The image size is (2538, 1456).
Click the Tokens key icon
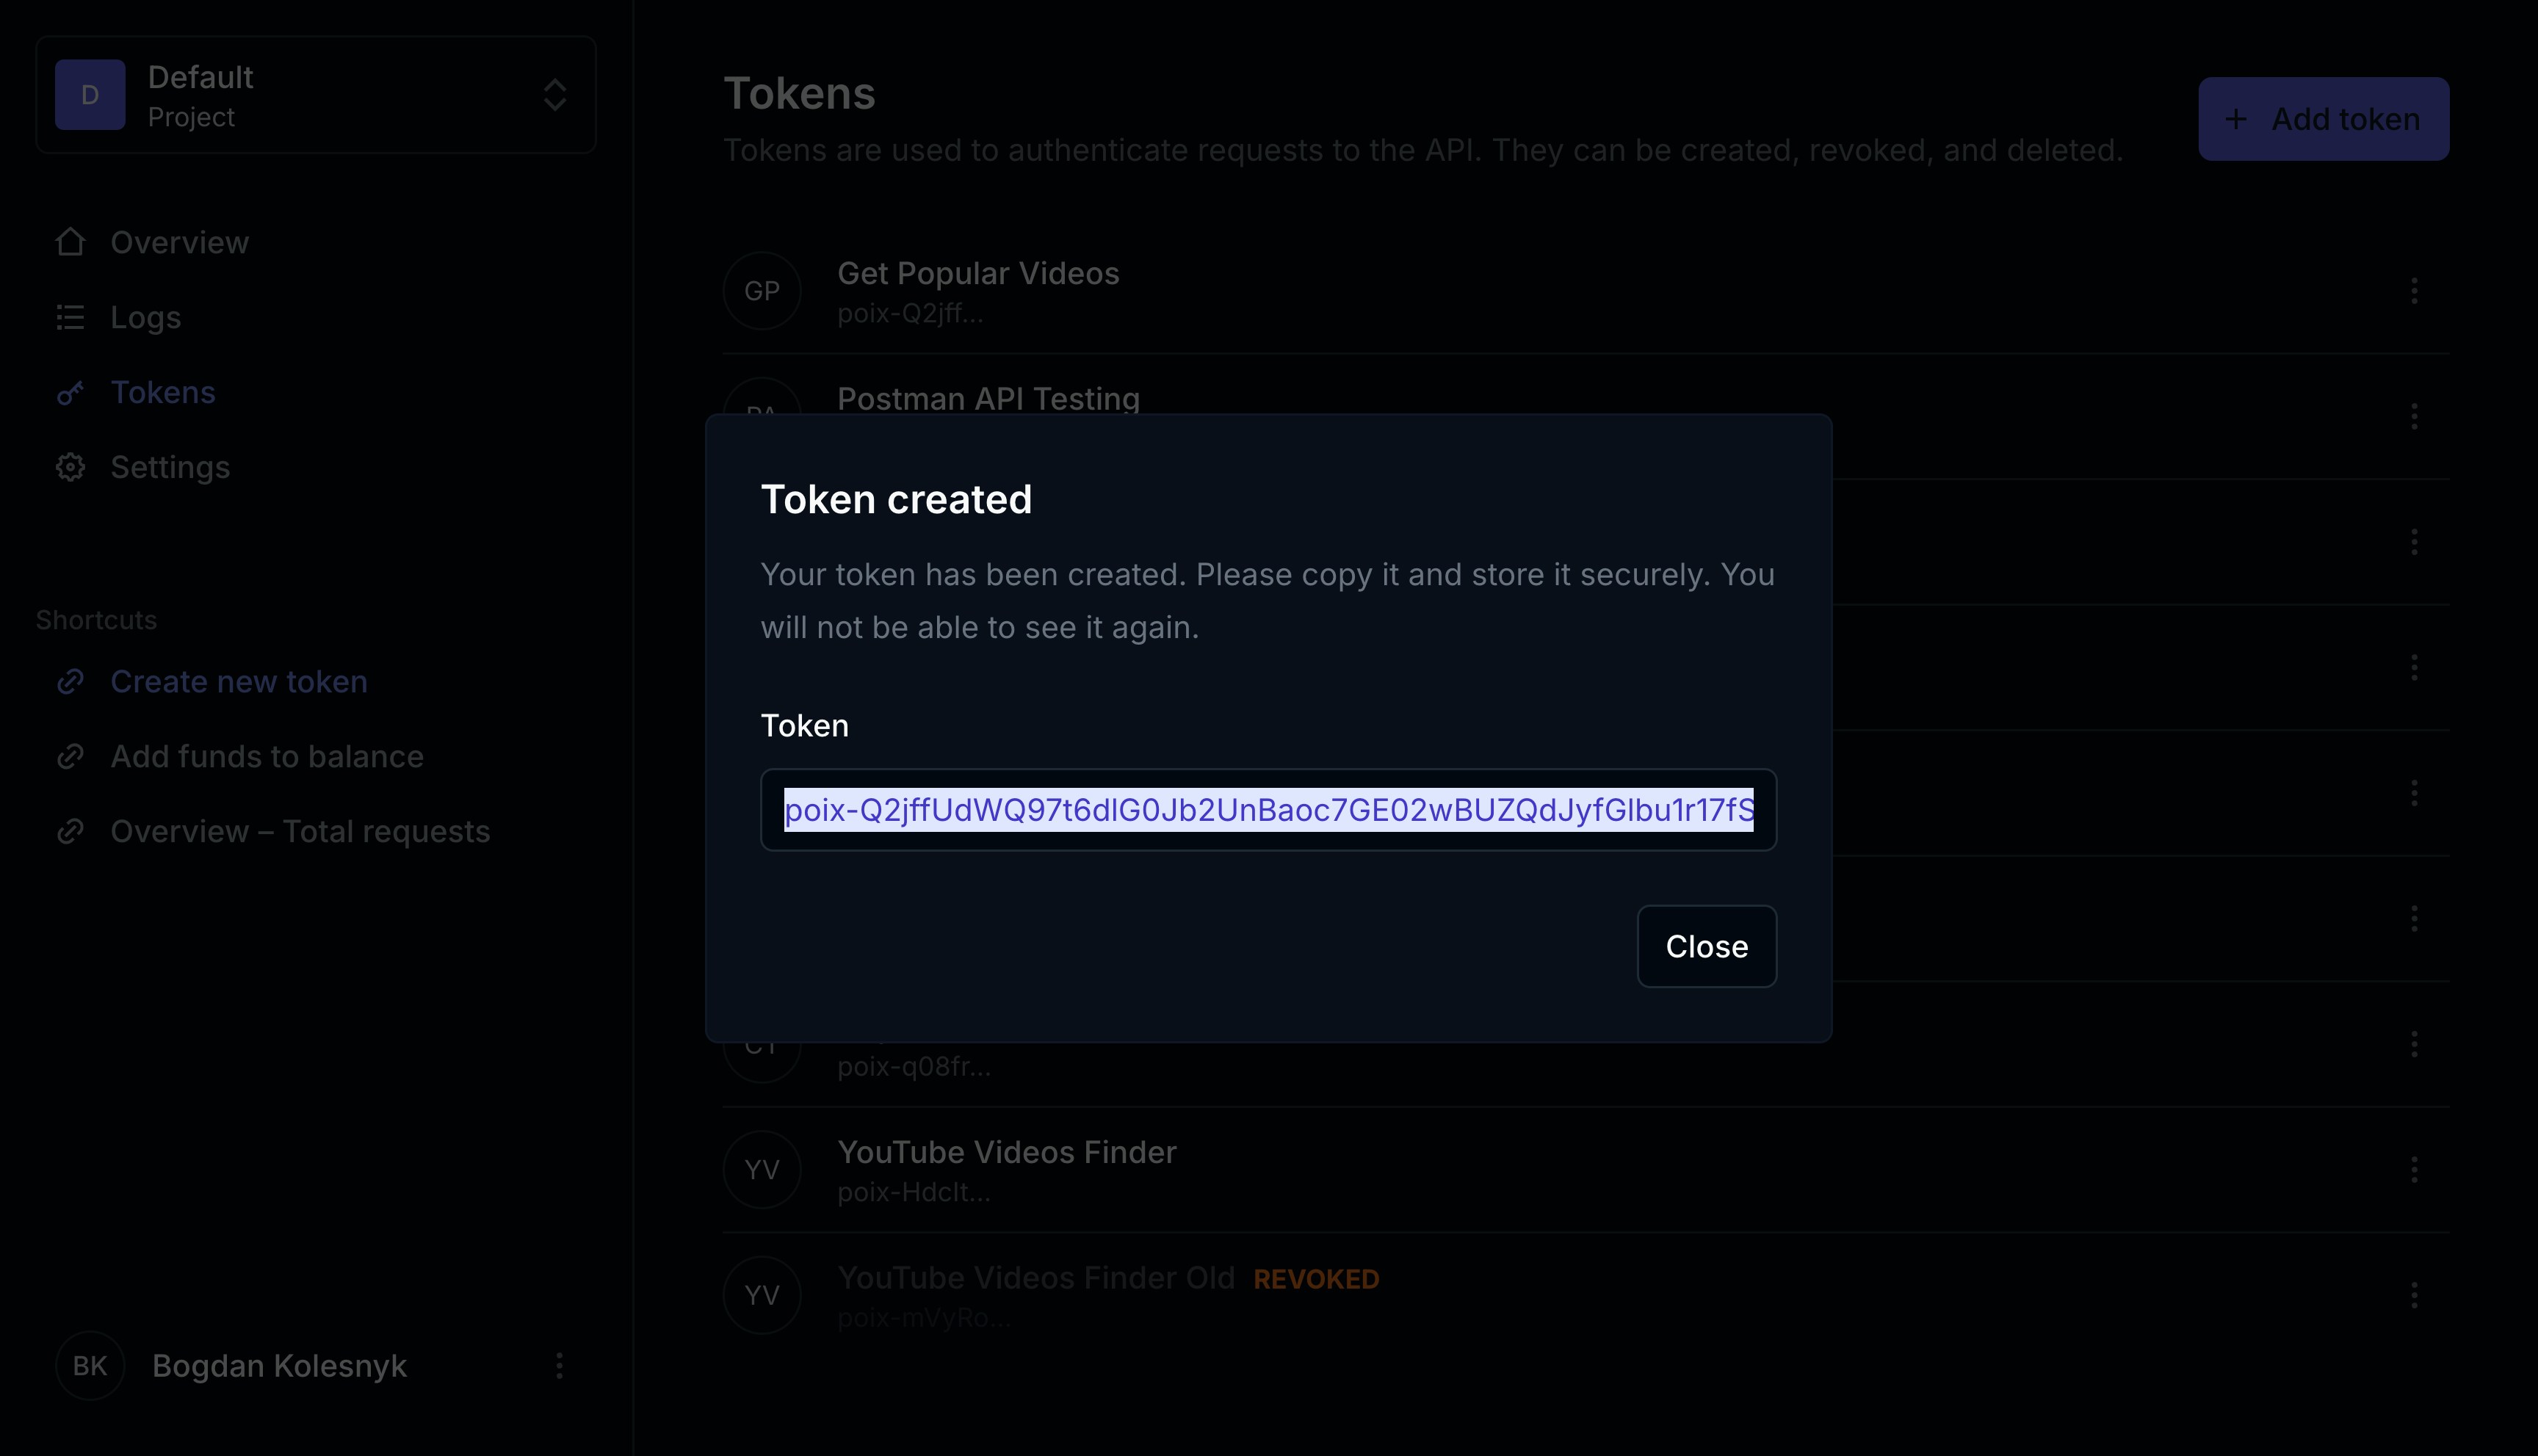[70, 393]
